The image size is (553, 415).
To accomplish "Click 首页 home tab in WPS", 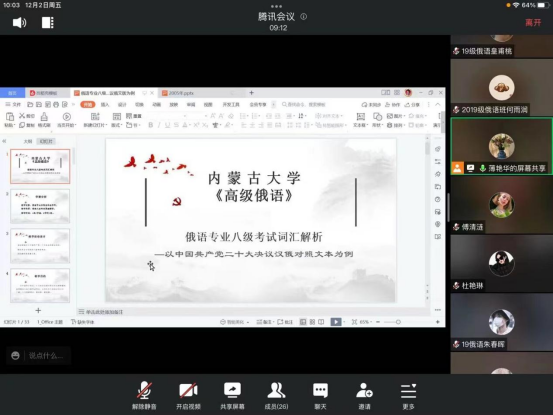I will tap(12, 93).
